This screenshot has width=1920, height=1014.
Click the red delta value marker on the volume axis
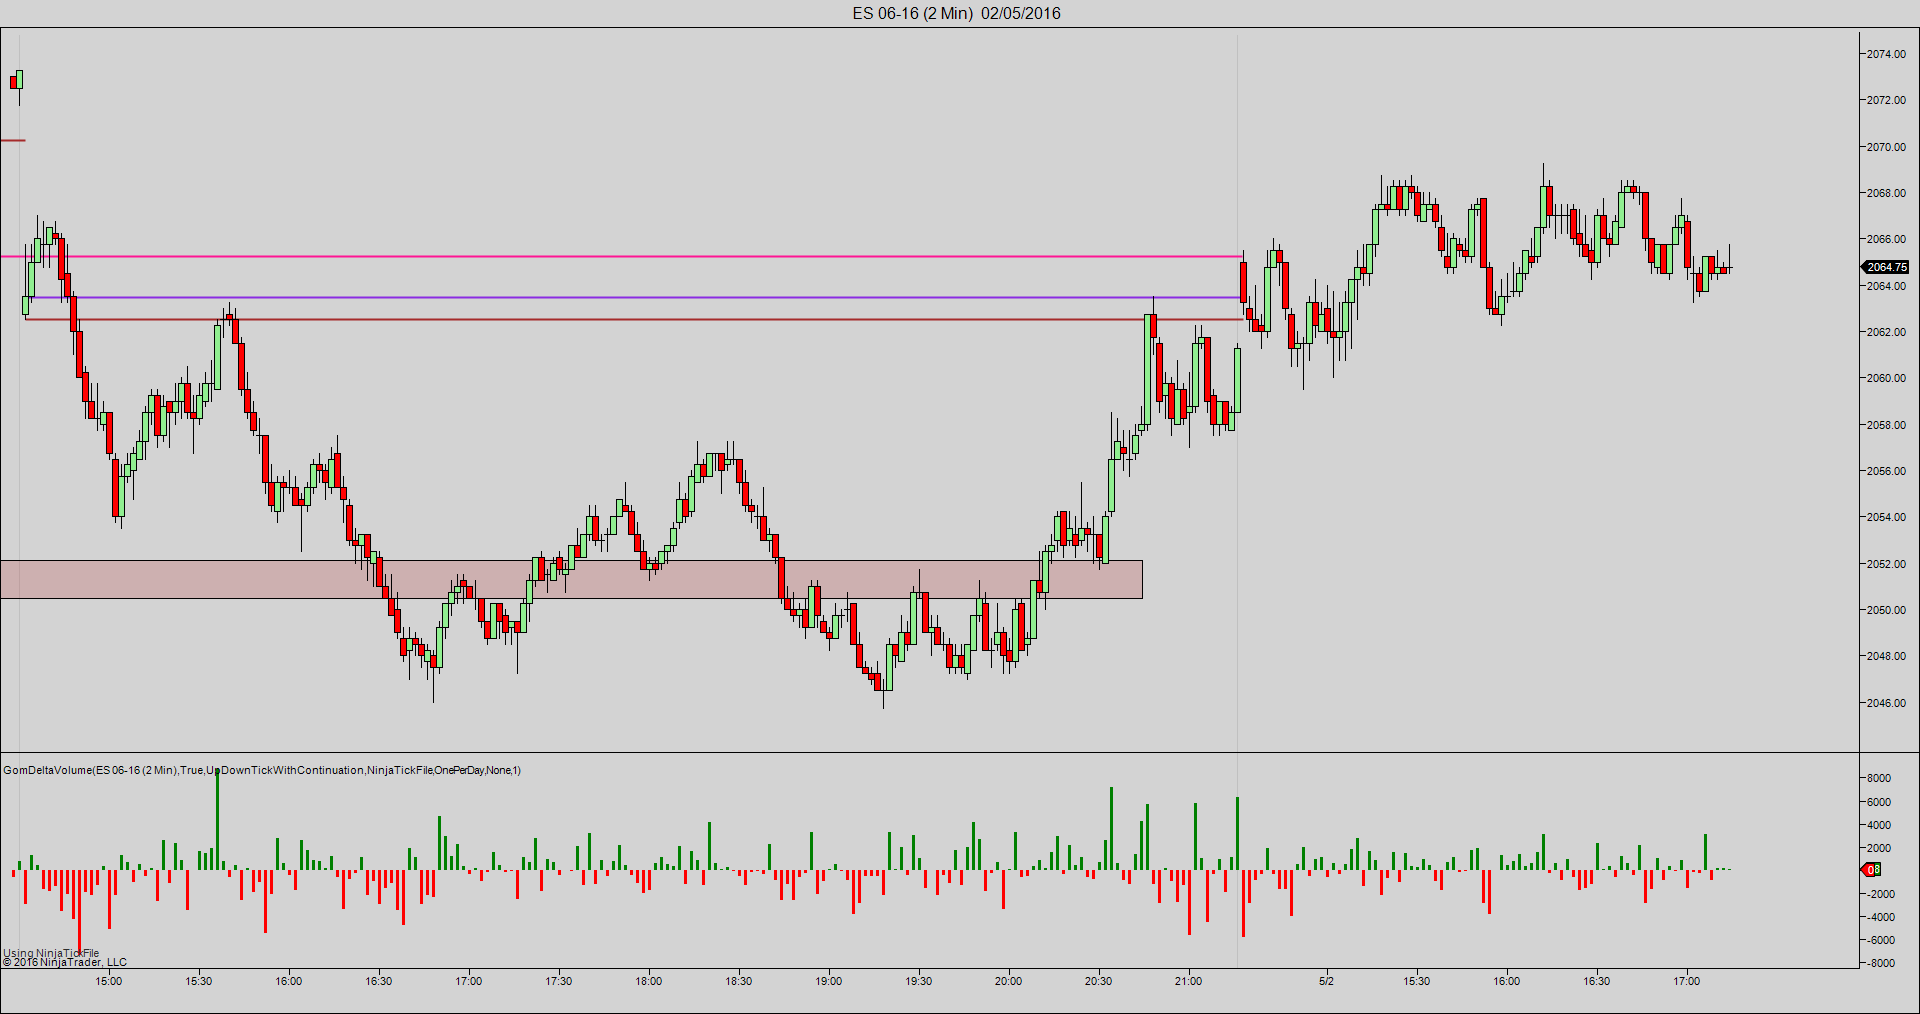[x=1871, y=870]
